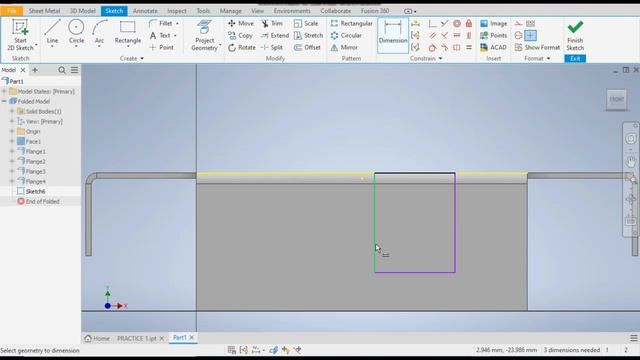640x360 pixels.
Task: Switch to the 3D Model tab
Action: (82, 11)
